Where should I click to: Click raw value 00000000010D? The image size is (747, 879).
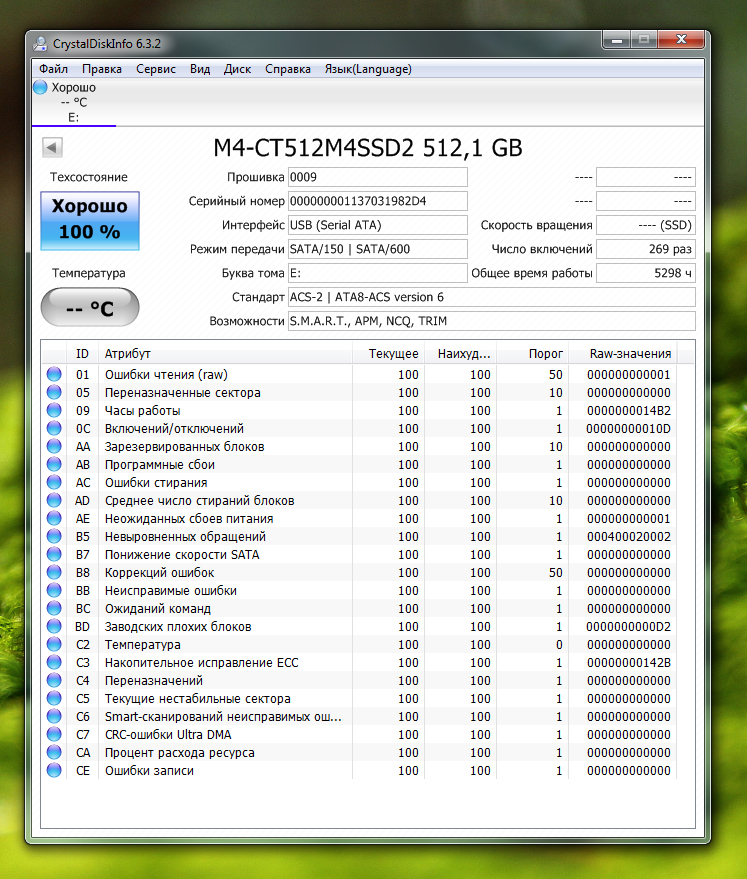click(629, 428)
